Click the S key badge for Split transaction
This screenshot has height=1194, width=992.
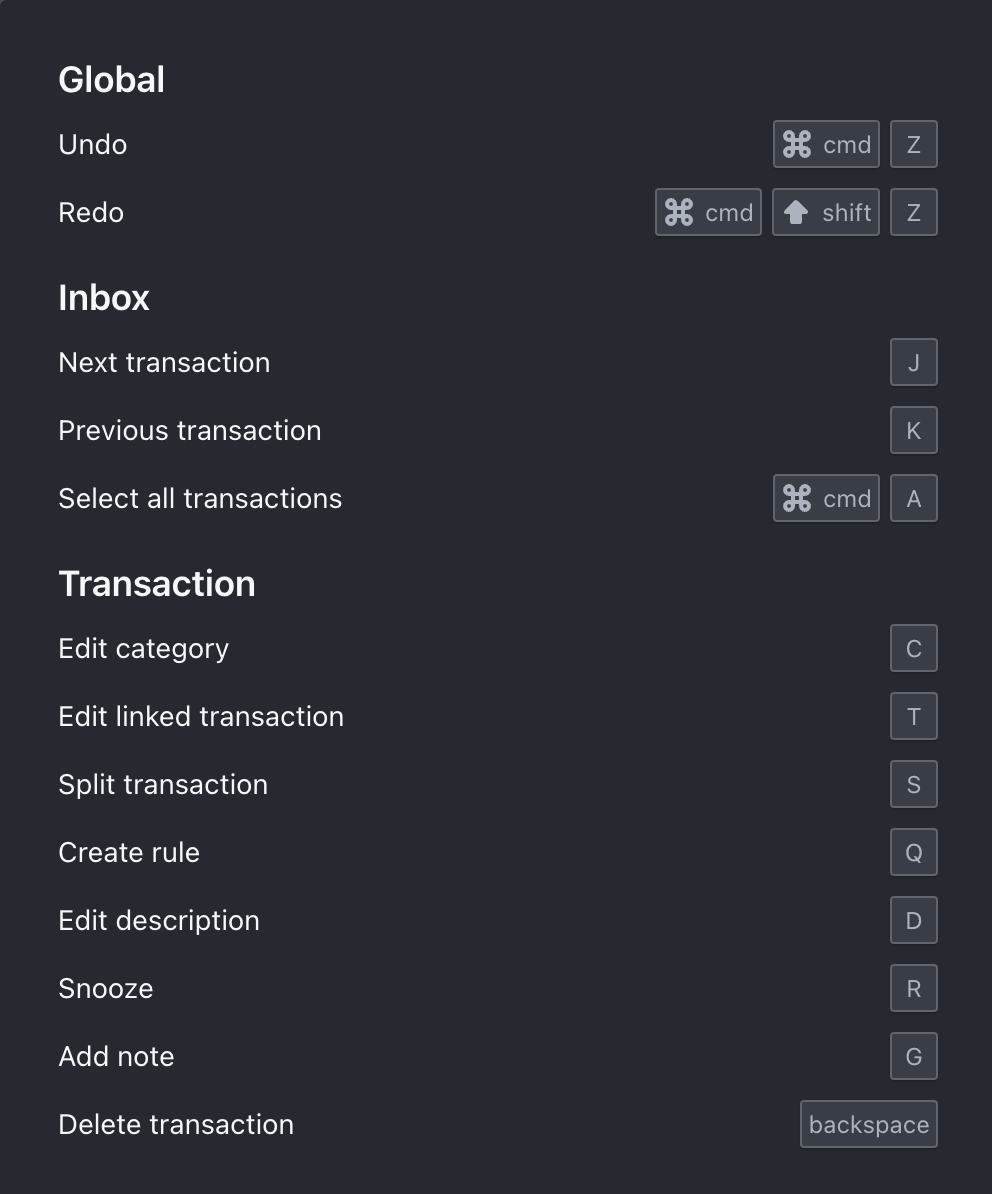point(913,784)
